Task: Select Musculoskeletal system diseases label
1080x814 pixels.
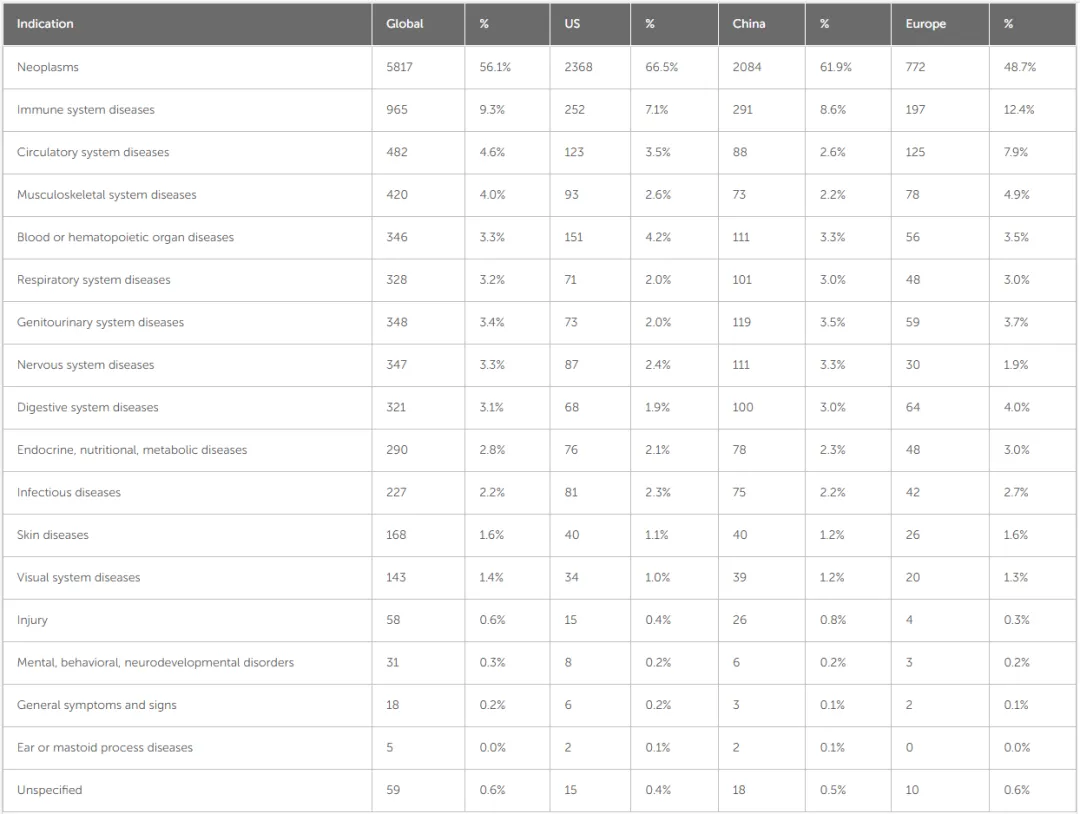Action: click(107, 195)
